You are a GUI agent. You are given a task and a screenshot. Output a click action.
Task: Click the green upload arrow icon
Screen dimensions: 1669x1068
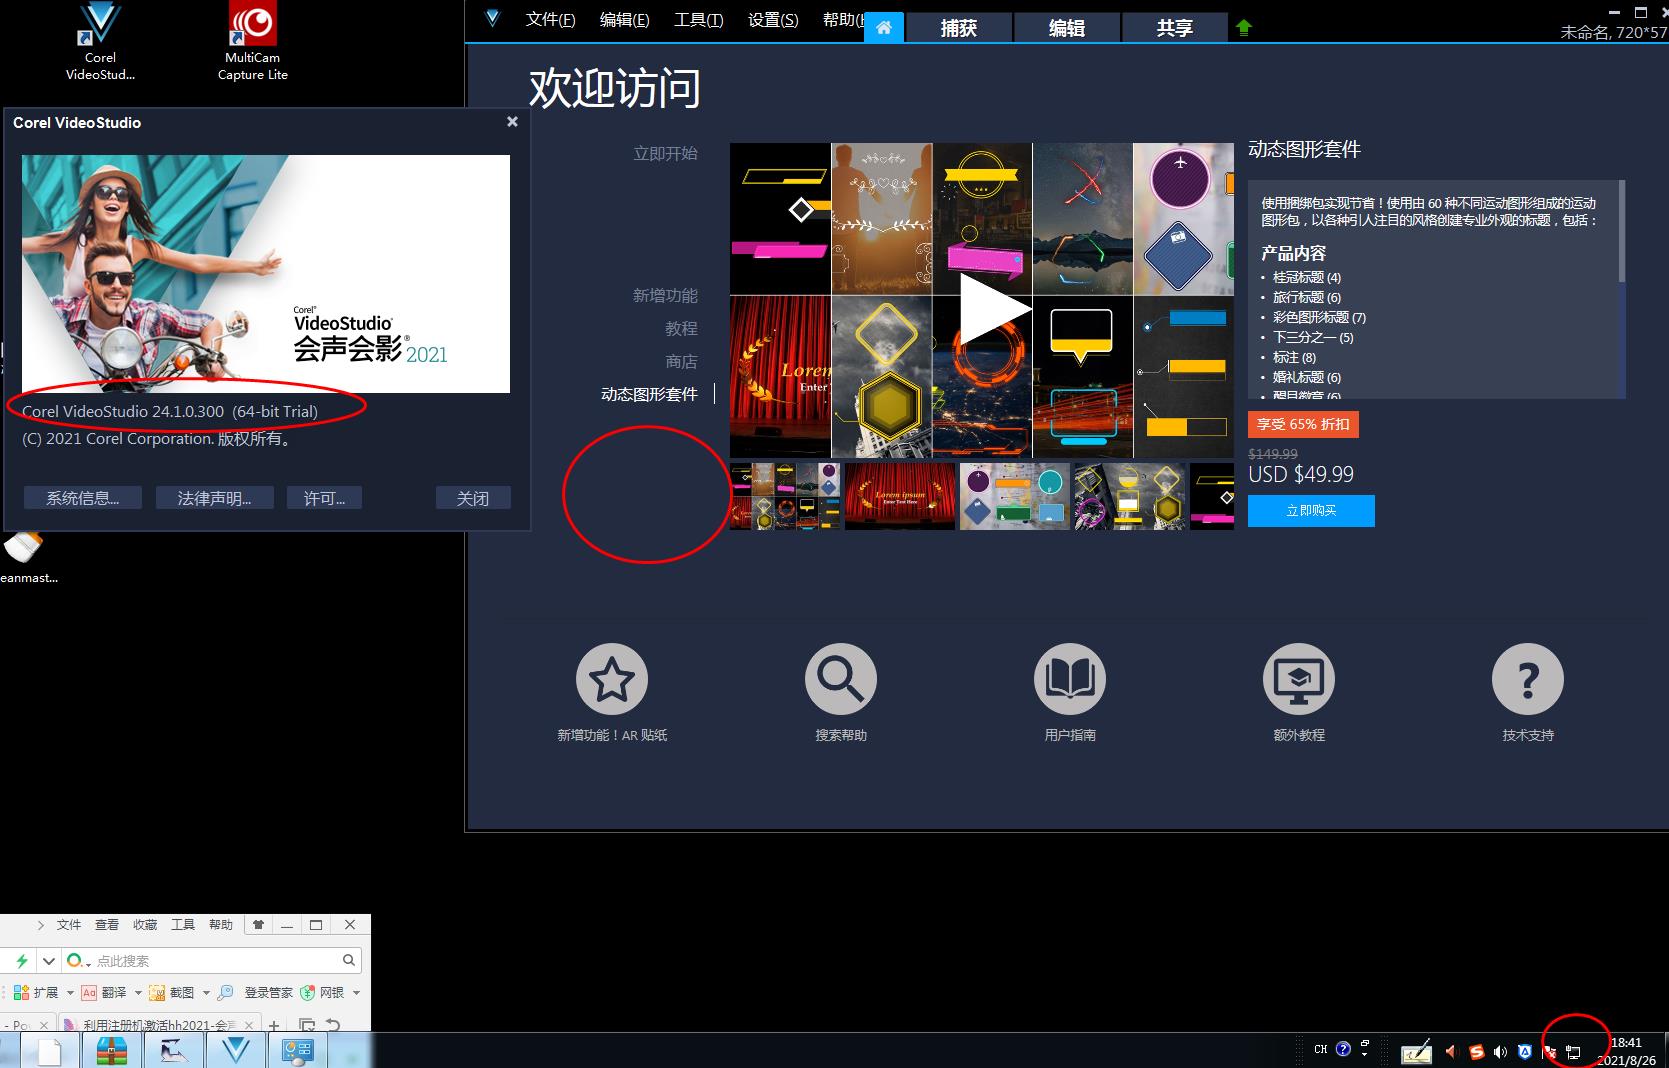coord(1244,28)
